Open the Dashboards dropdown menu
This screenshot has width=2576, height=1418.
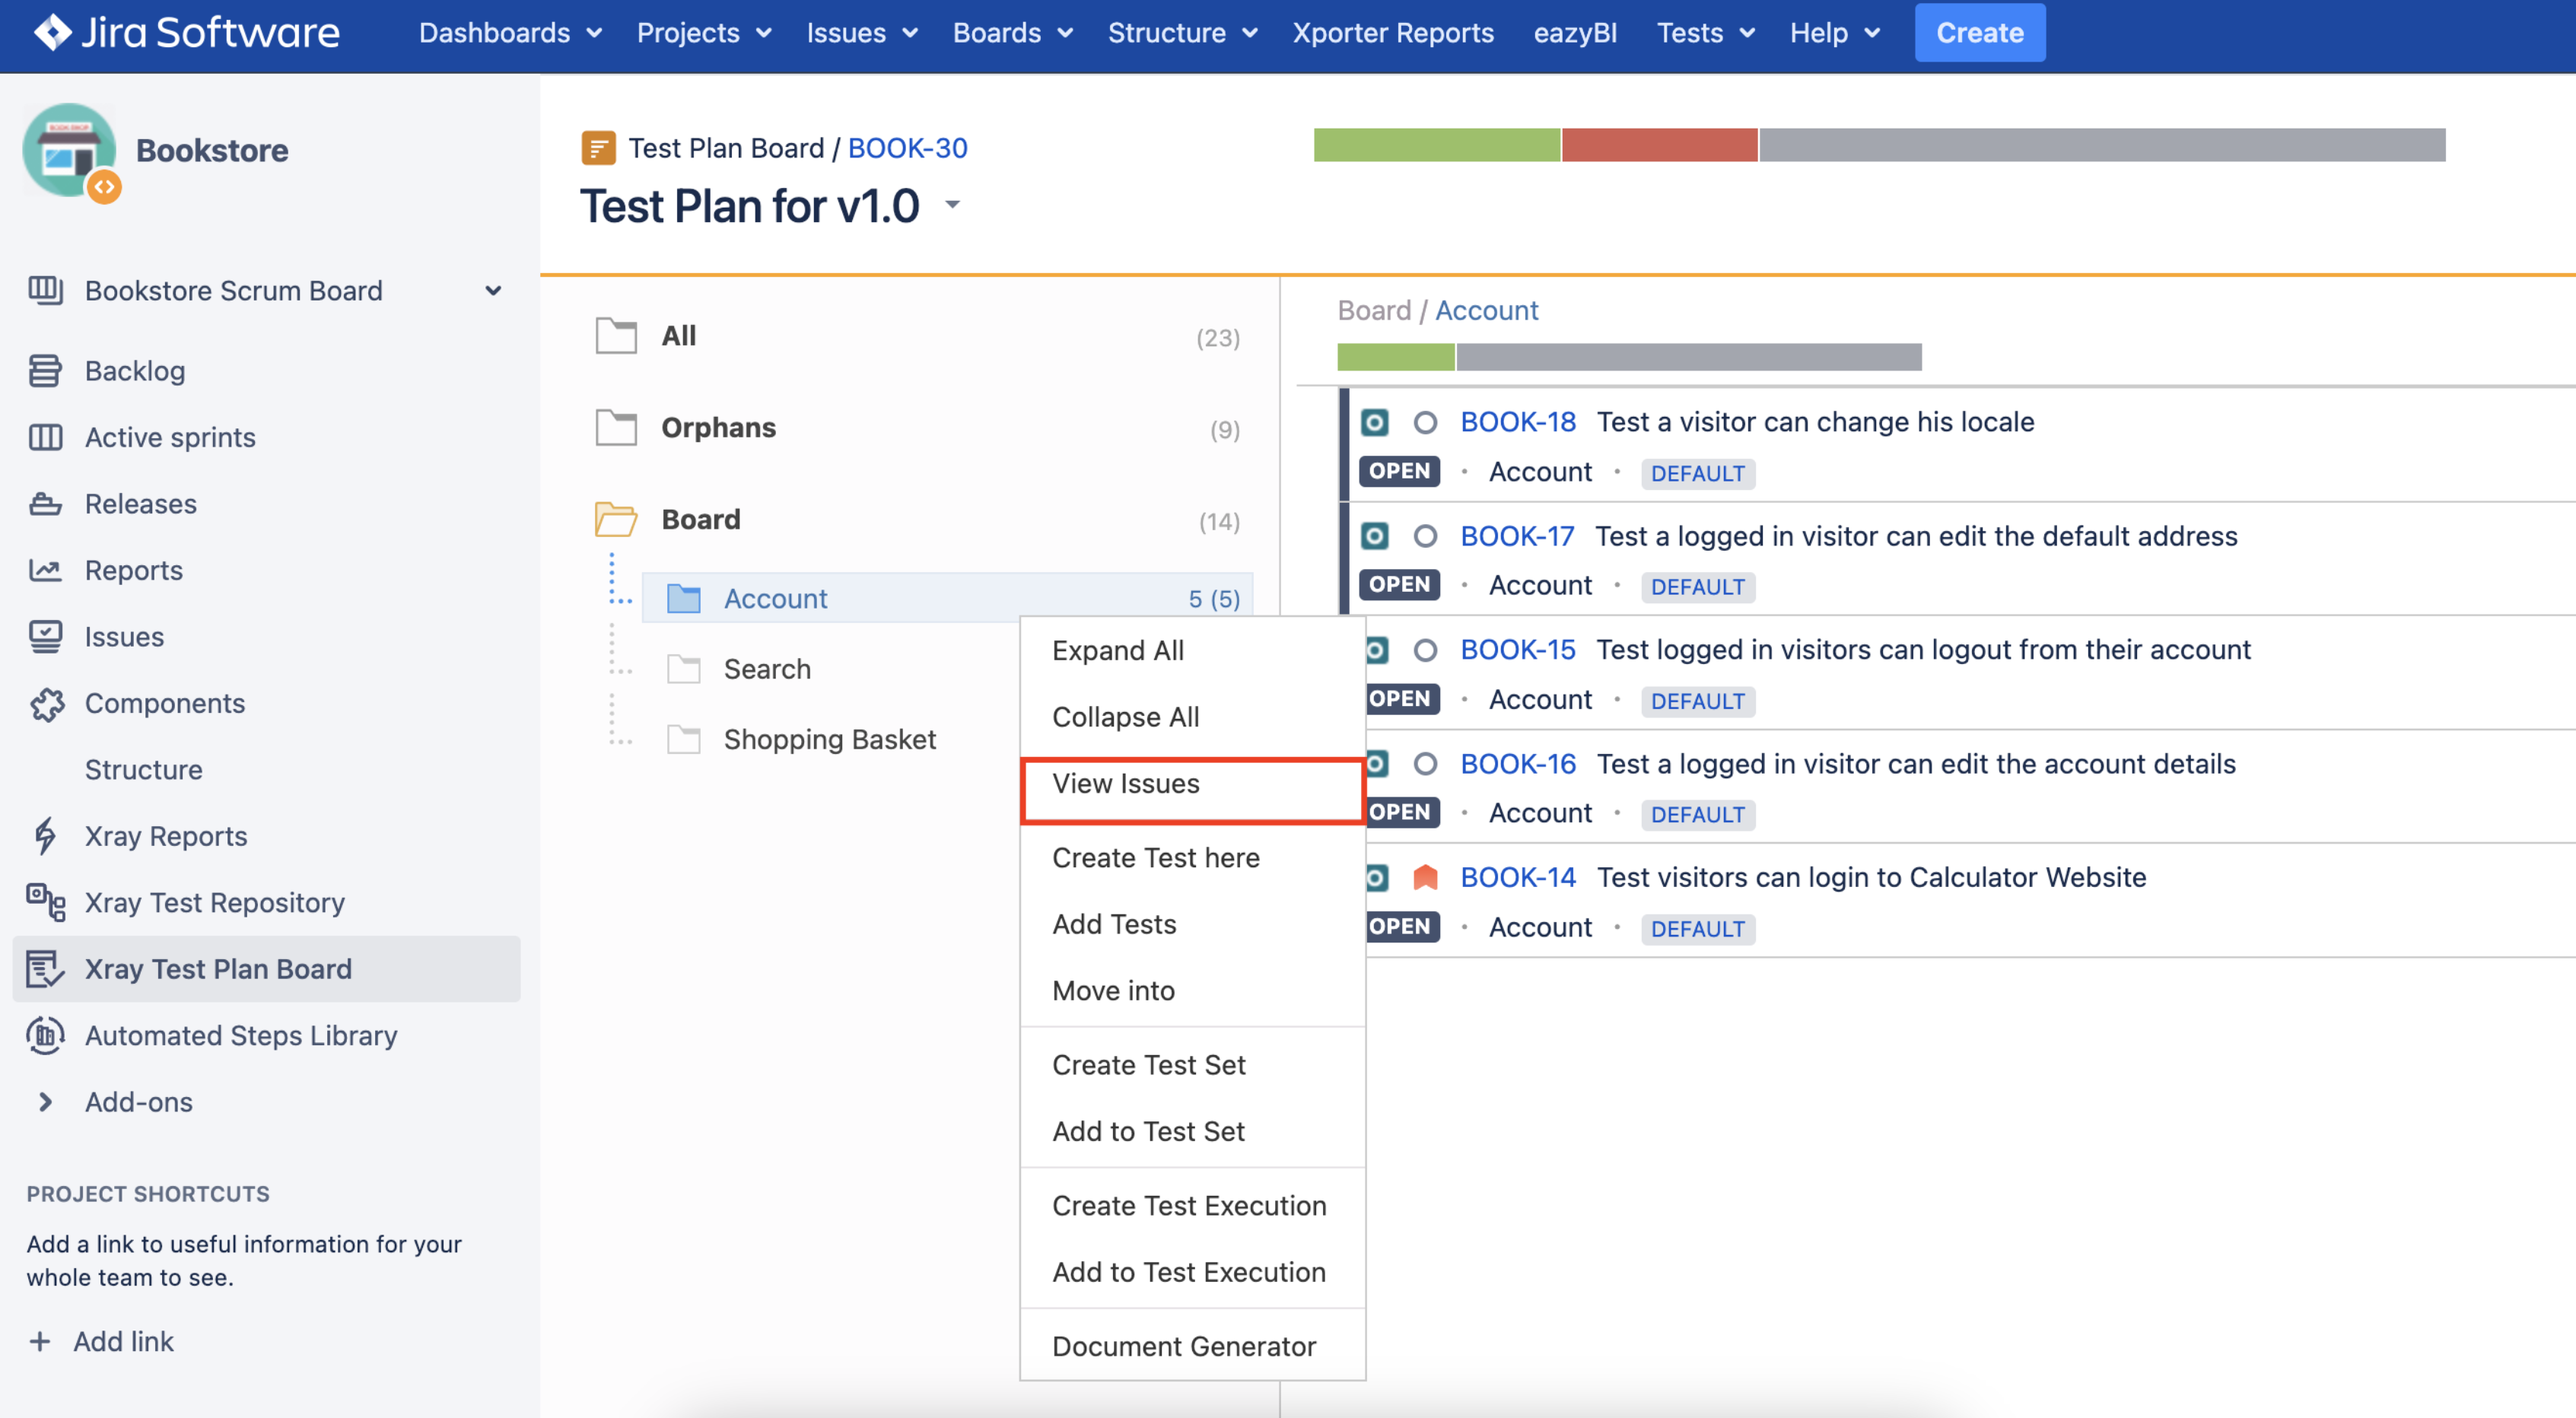tap(510, 33)
